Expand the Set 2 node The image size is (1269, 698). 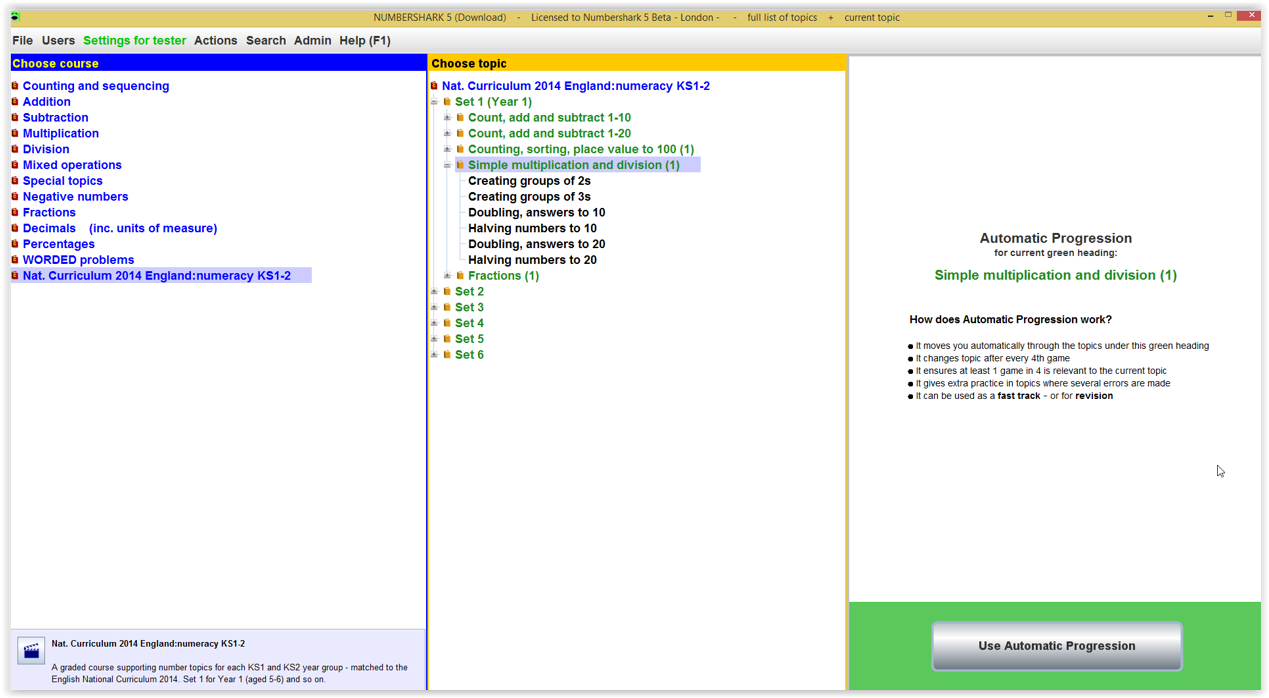pos(434,292)
